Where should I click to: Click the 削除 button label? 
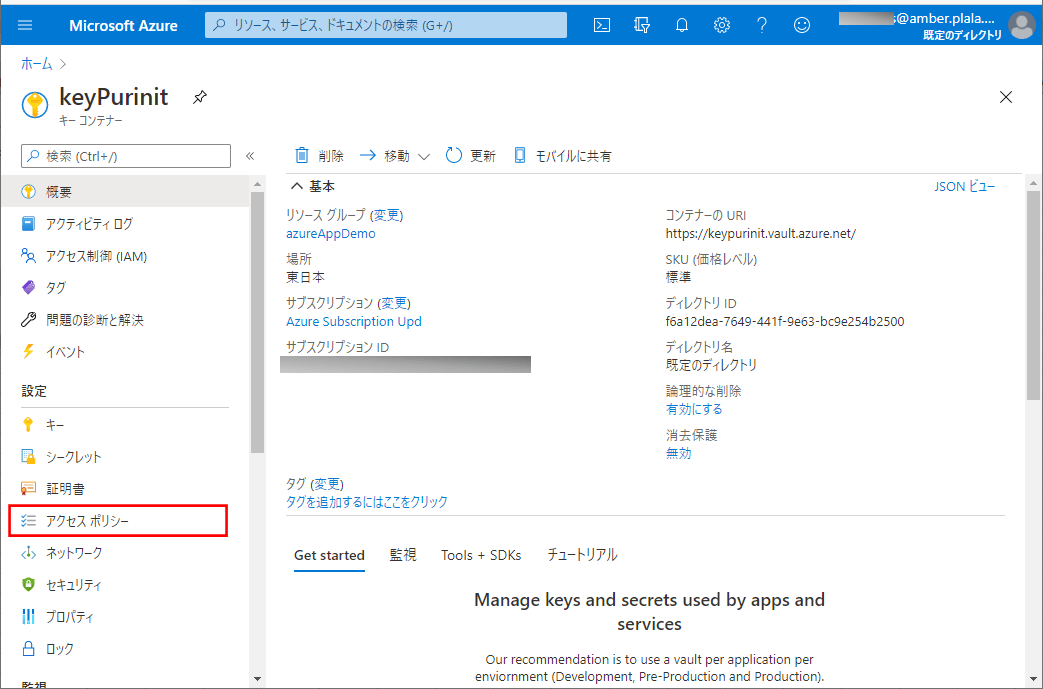331,156
